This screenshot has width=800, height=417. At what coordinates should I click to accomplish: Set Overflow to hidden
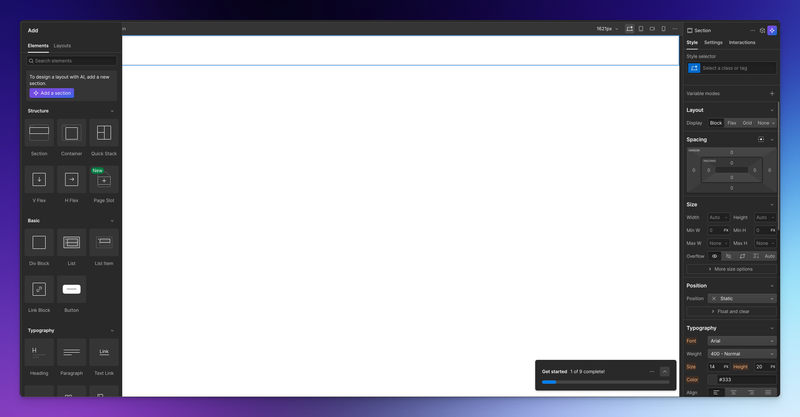pos(729,256)
